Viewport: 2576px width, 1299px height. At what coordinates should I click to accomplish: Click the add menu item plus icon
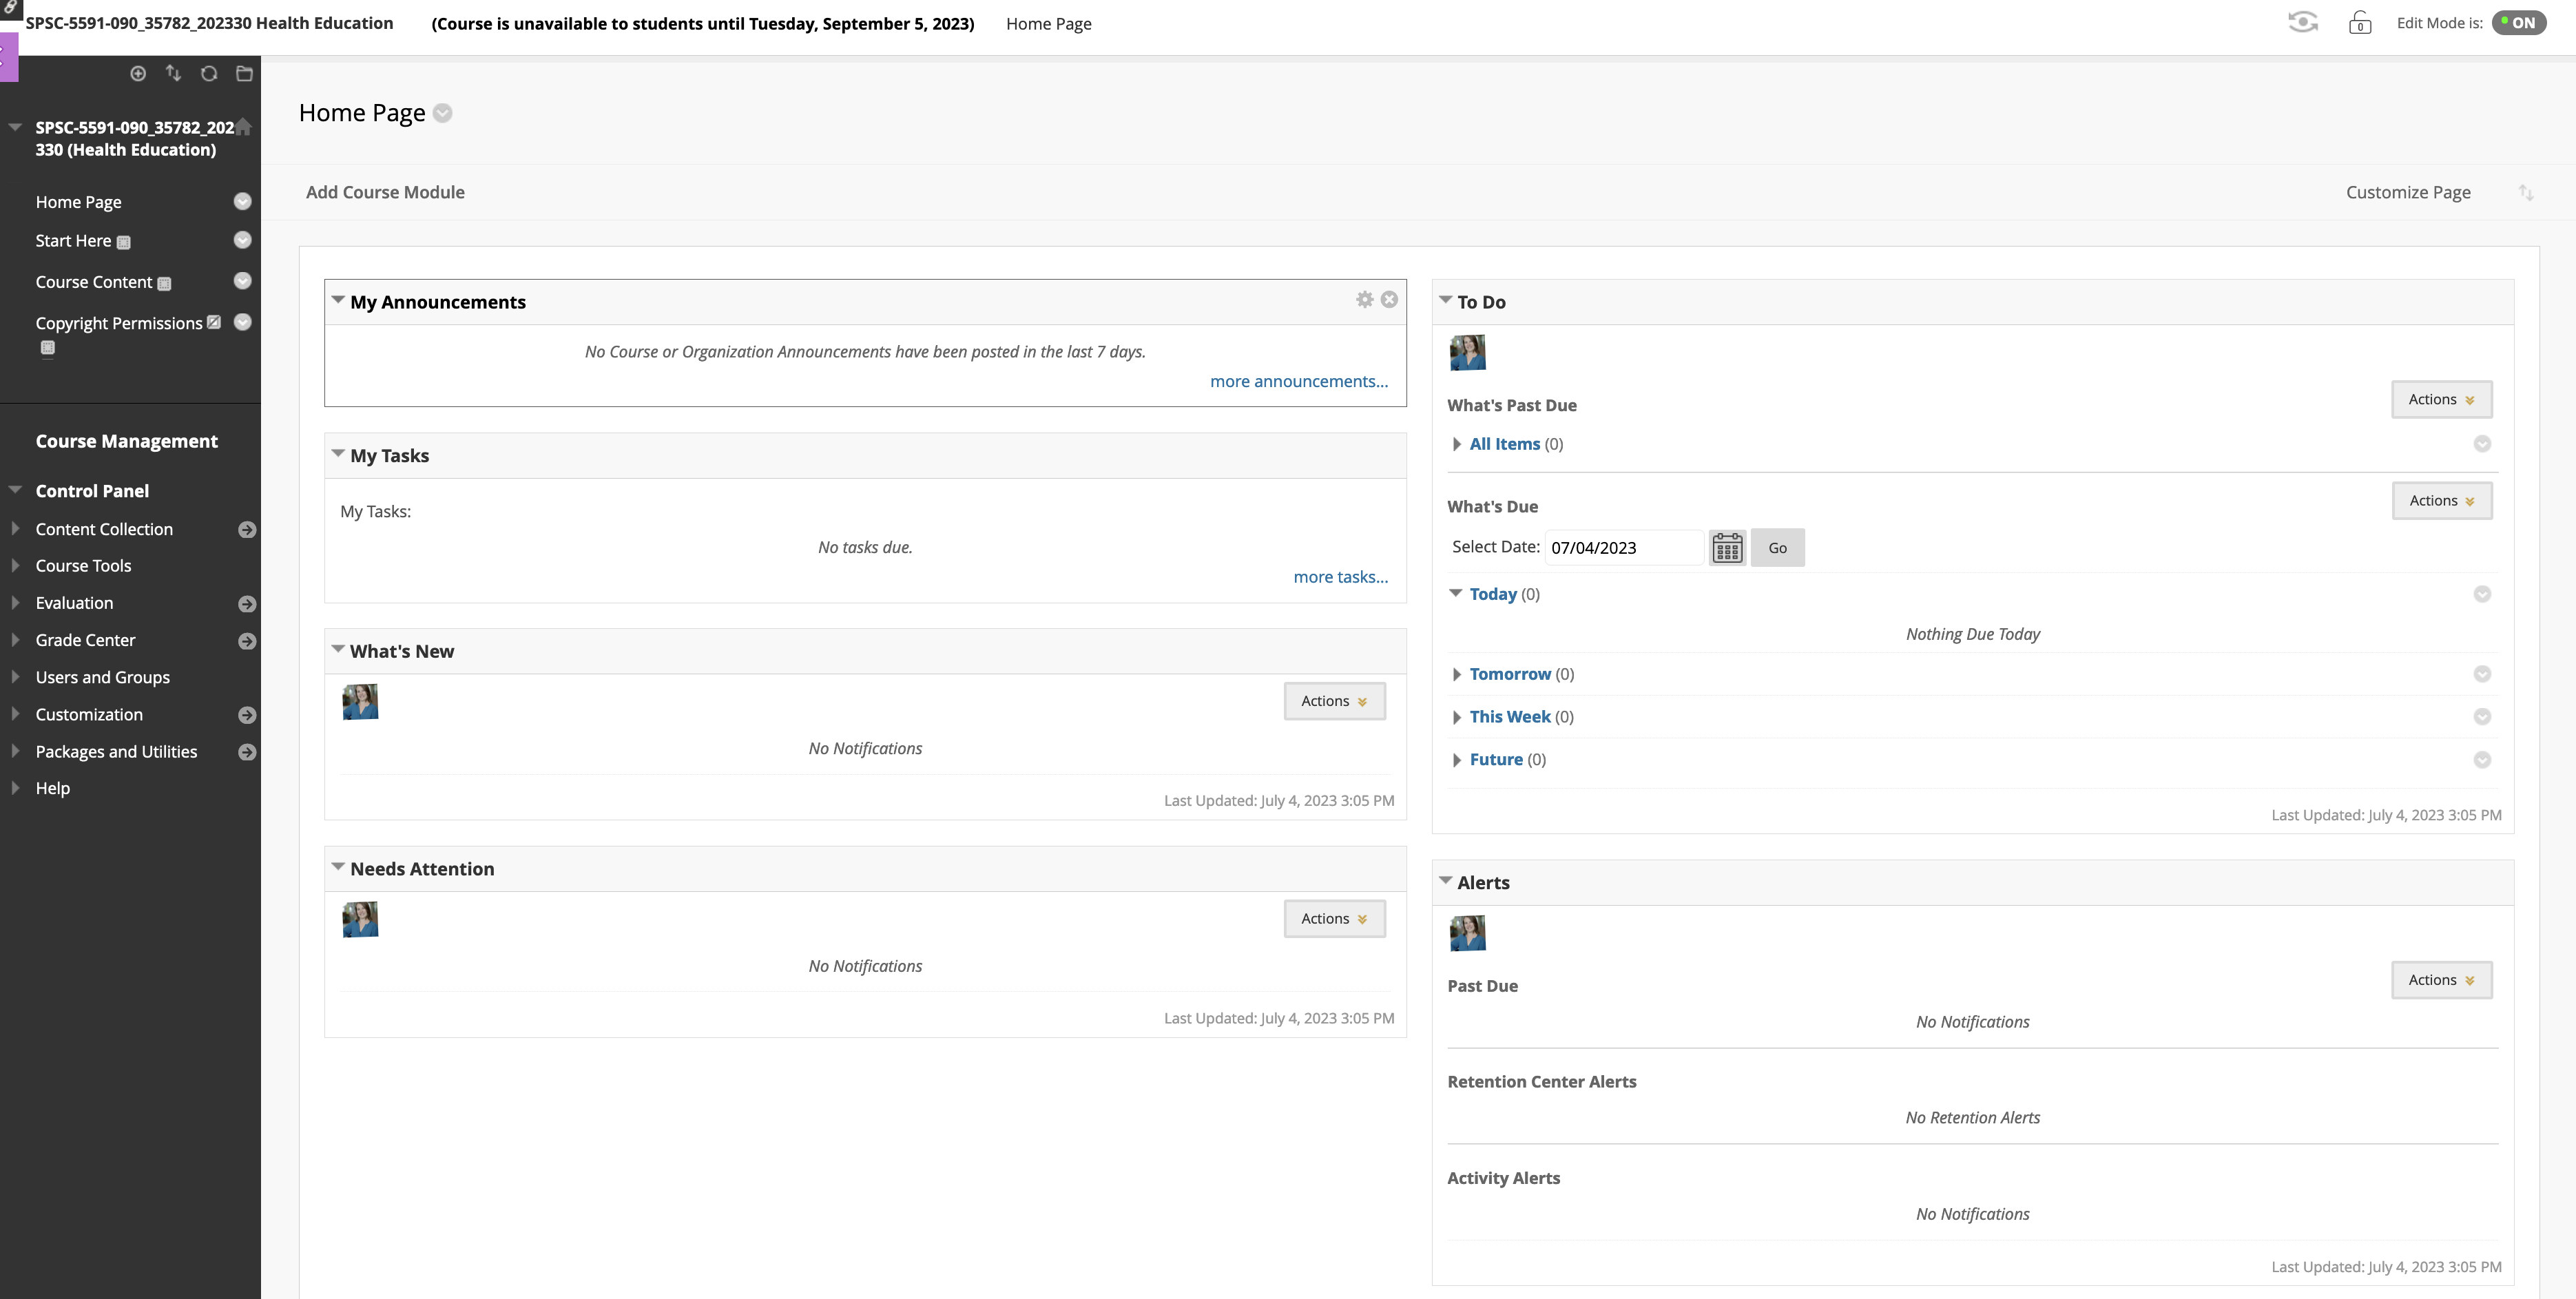click(x=138, y=73)
